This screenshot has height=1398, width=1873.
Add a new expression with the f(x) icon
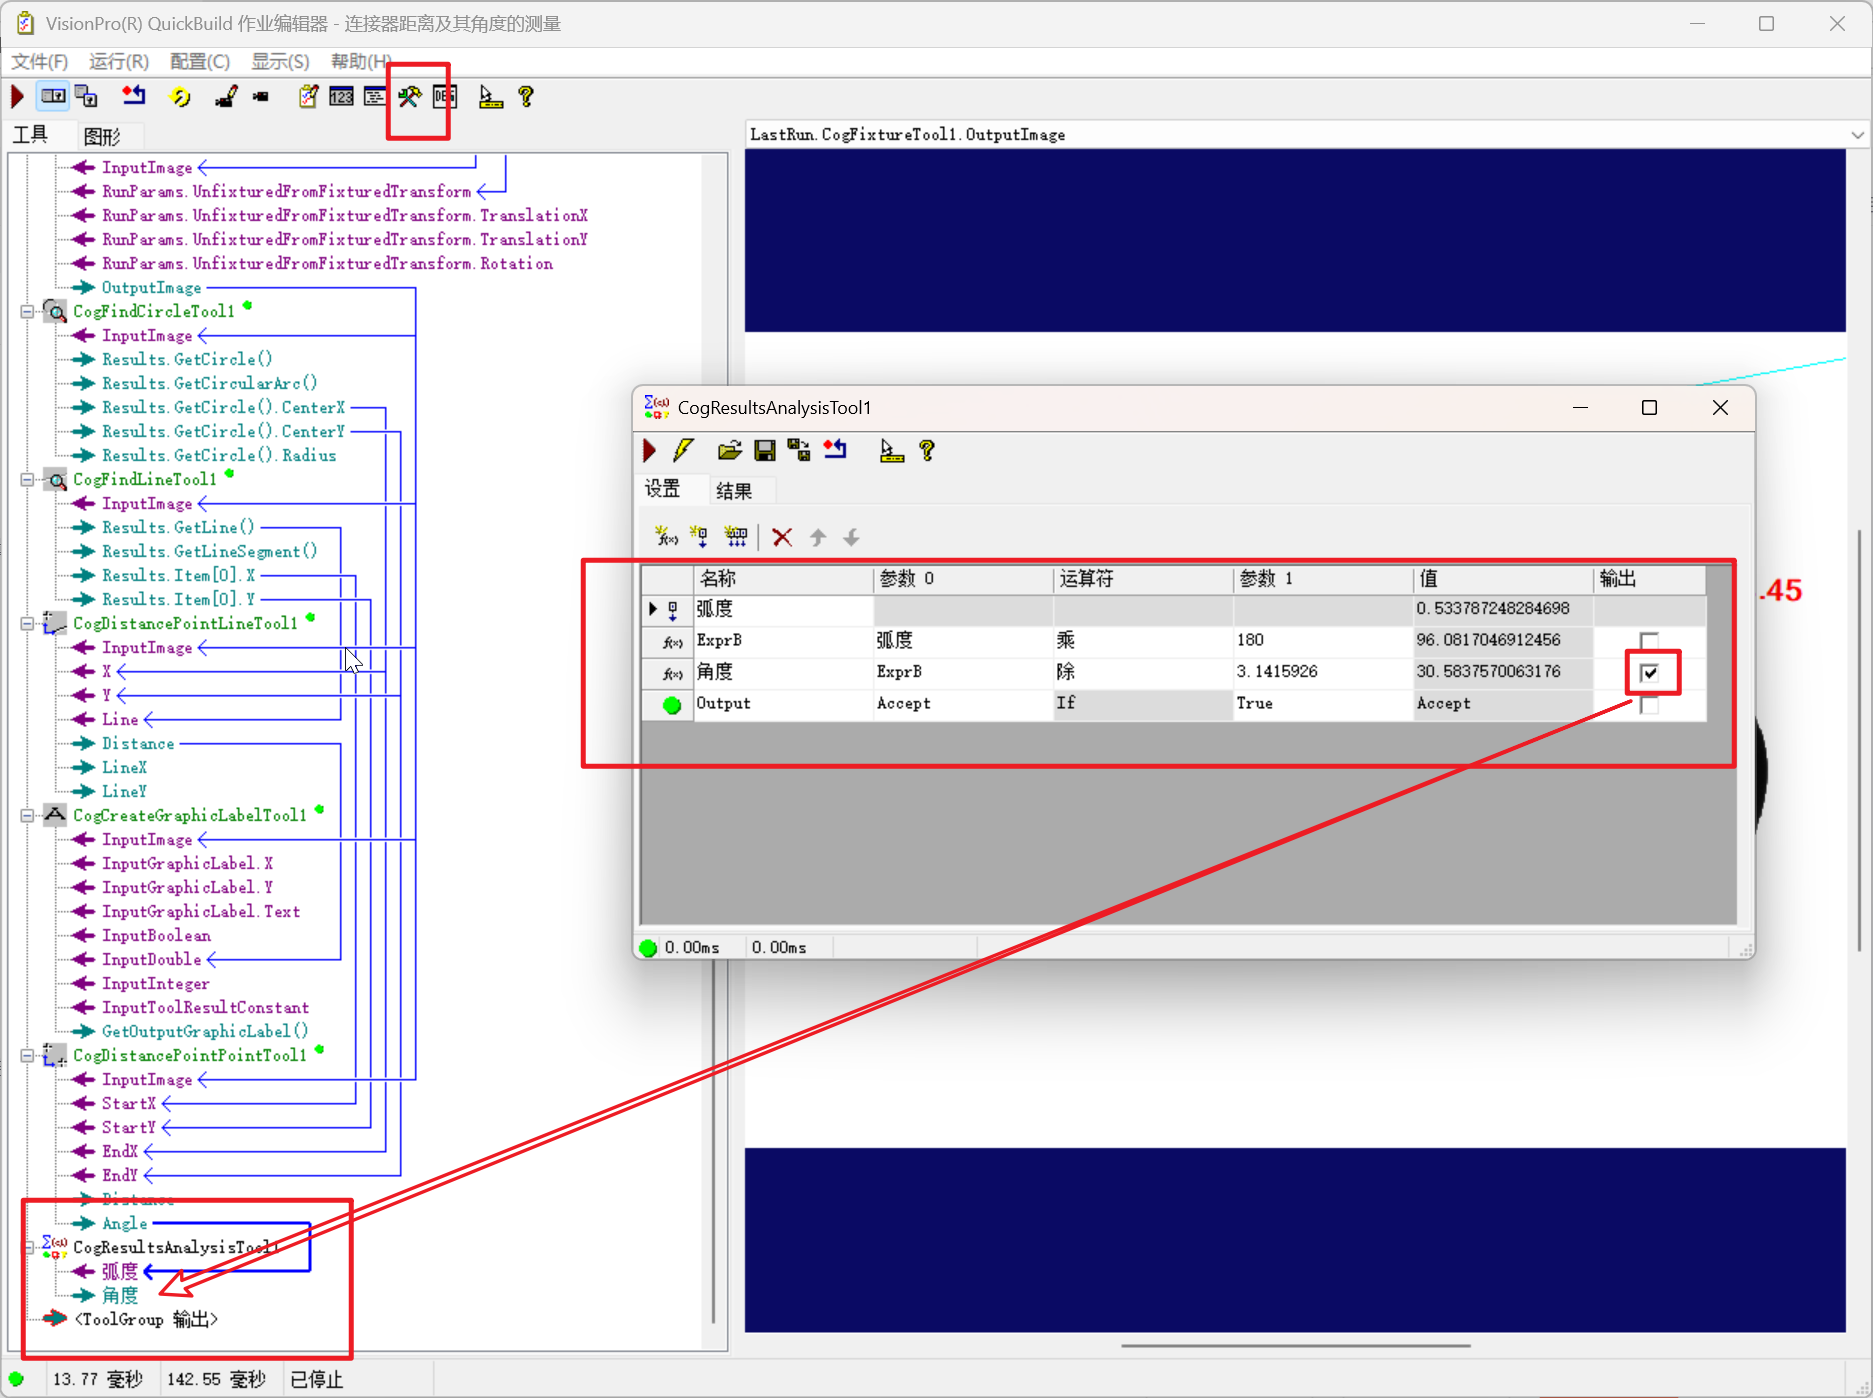(x=666, y=537)
